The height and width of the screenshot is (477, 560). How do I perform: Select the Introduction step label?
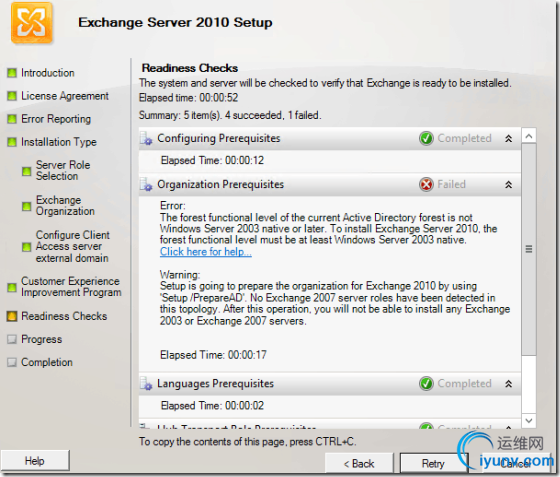tap(48, 73)
